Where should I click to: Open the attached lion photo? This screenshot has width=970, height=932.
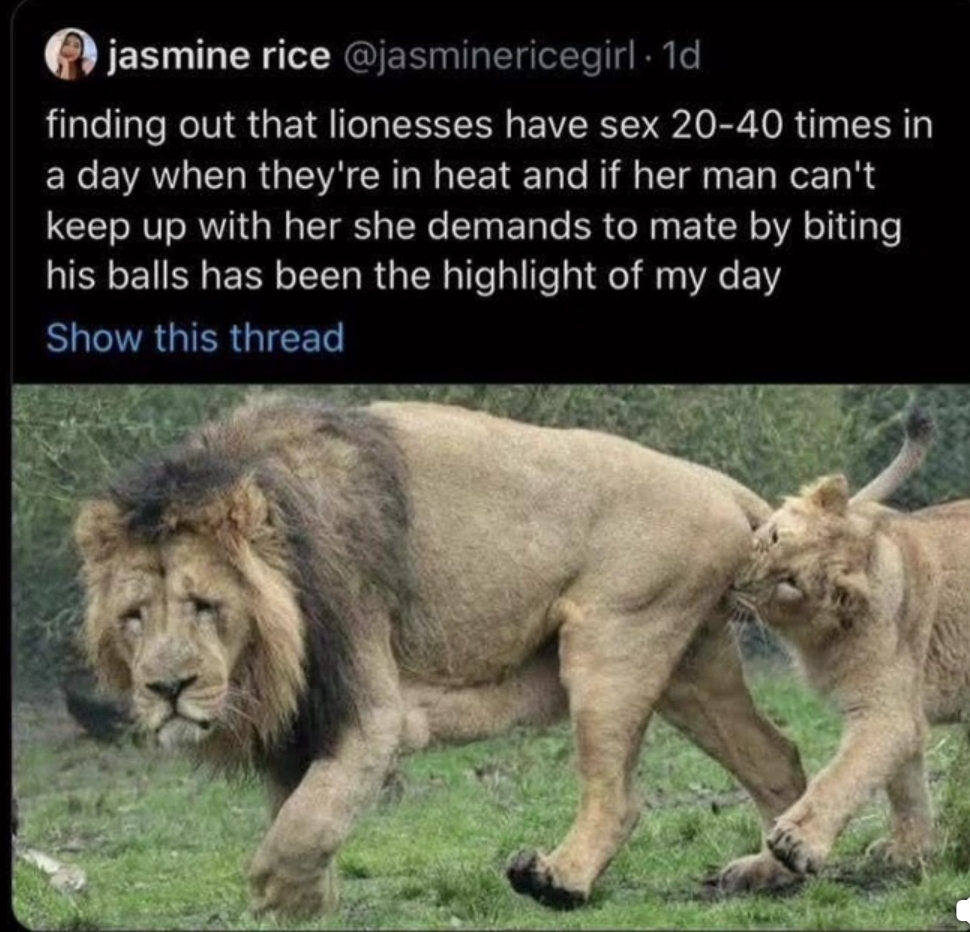point(491,657)
